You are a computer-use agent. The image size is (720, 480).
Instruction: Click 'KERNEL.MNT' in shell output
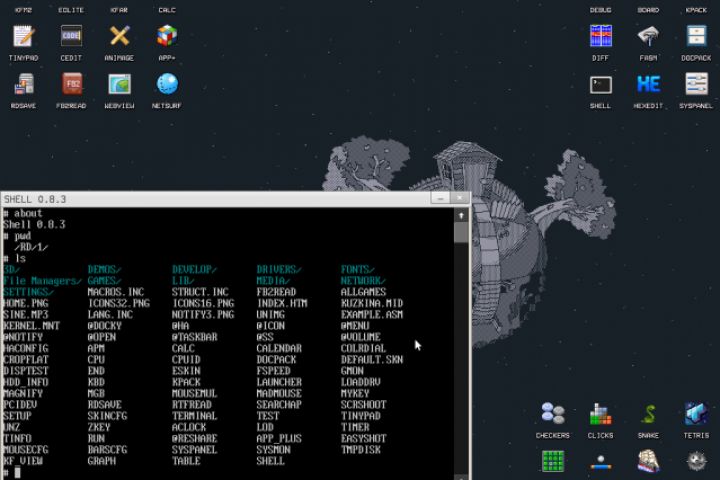(x=31, y=326)
